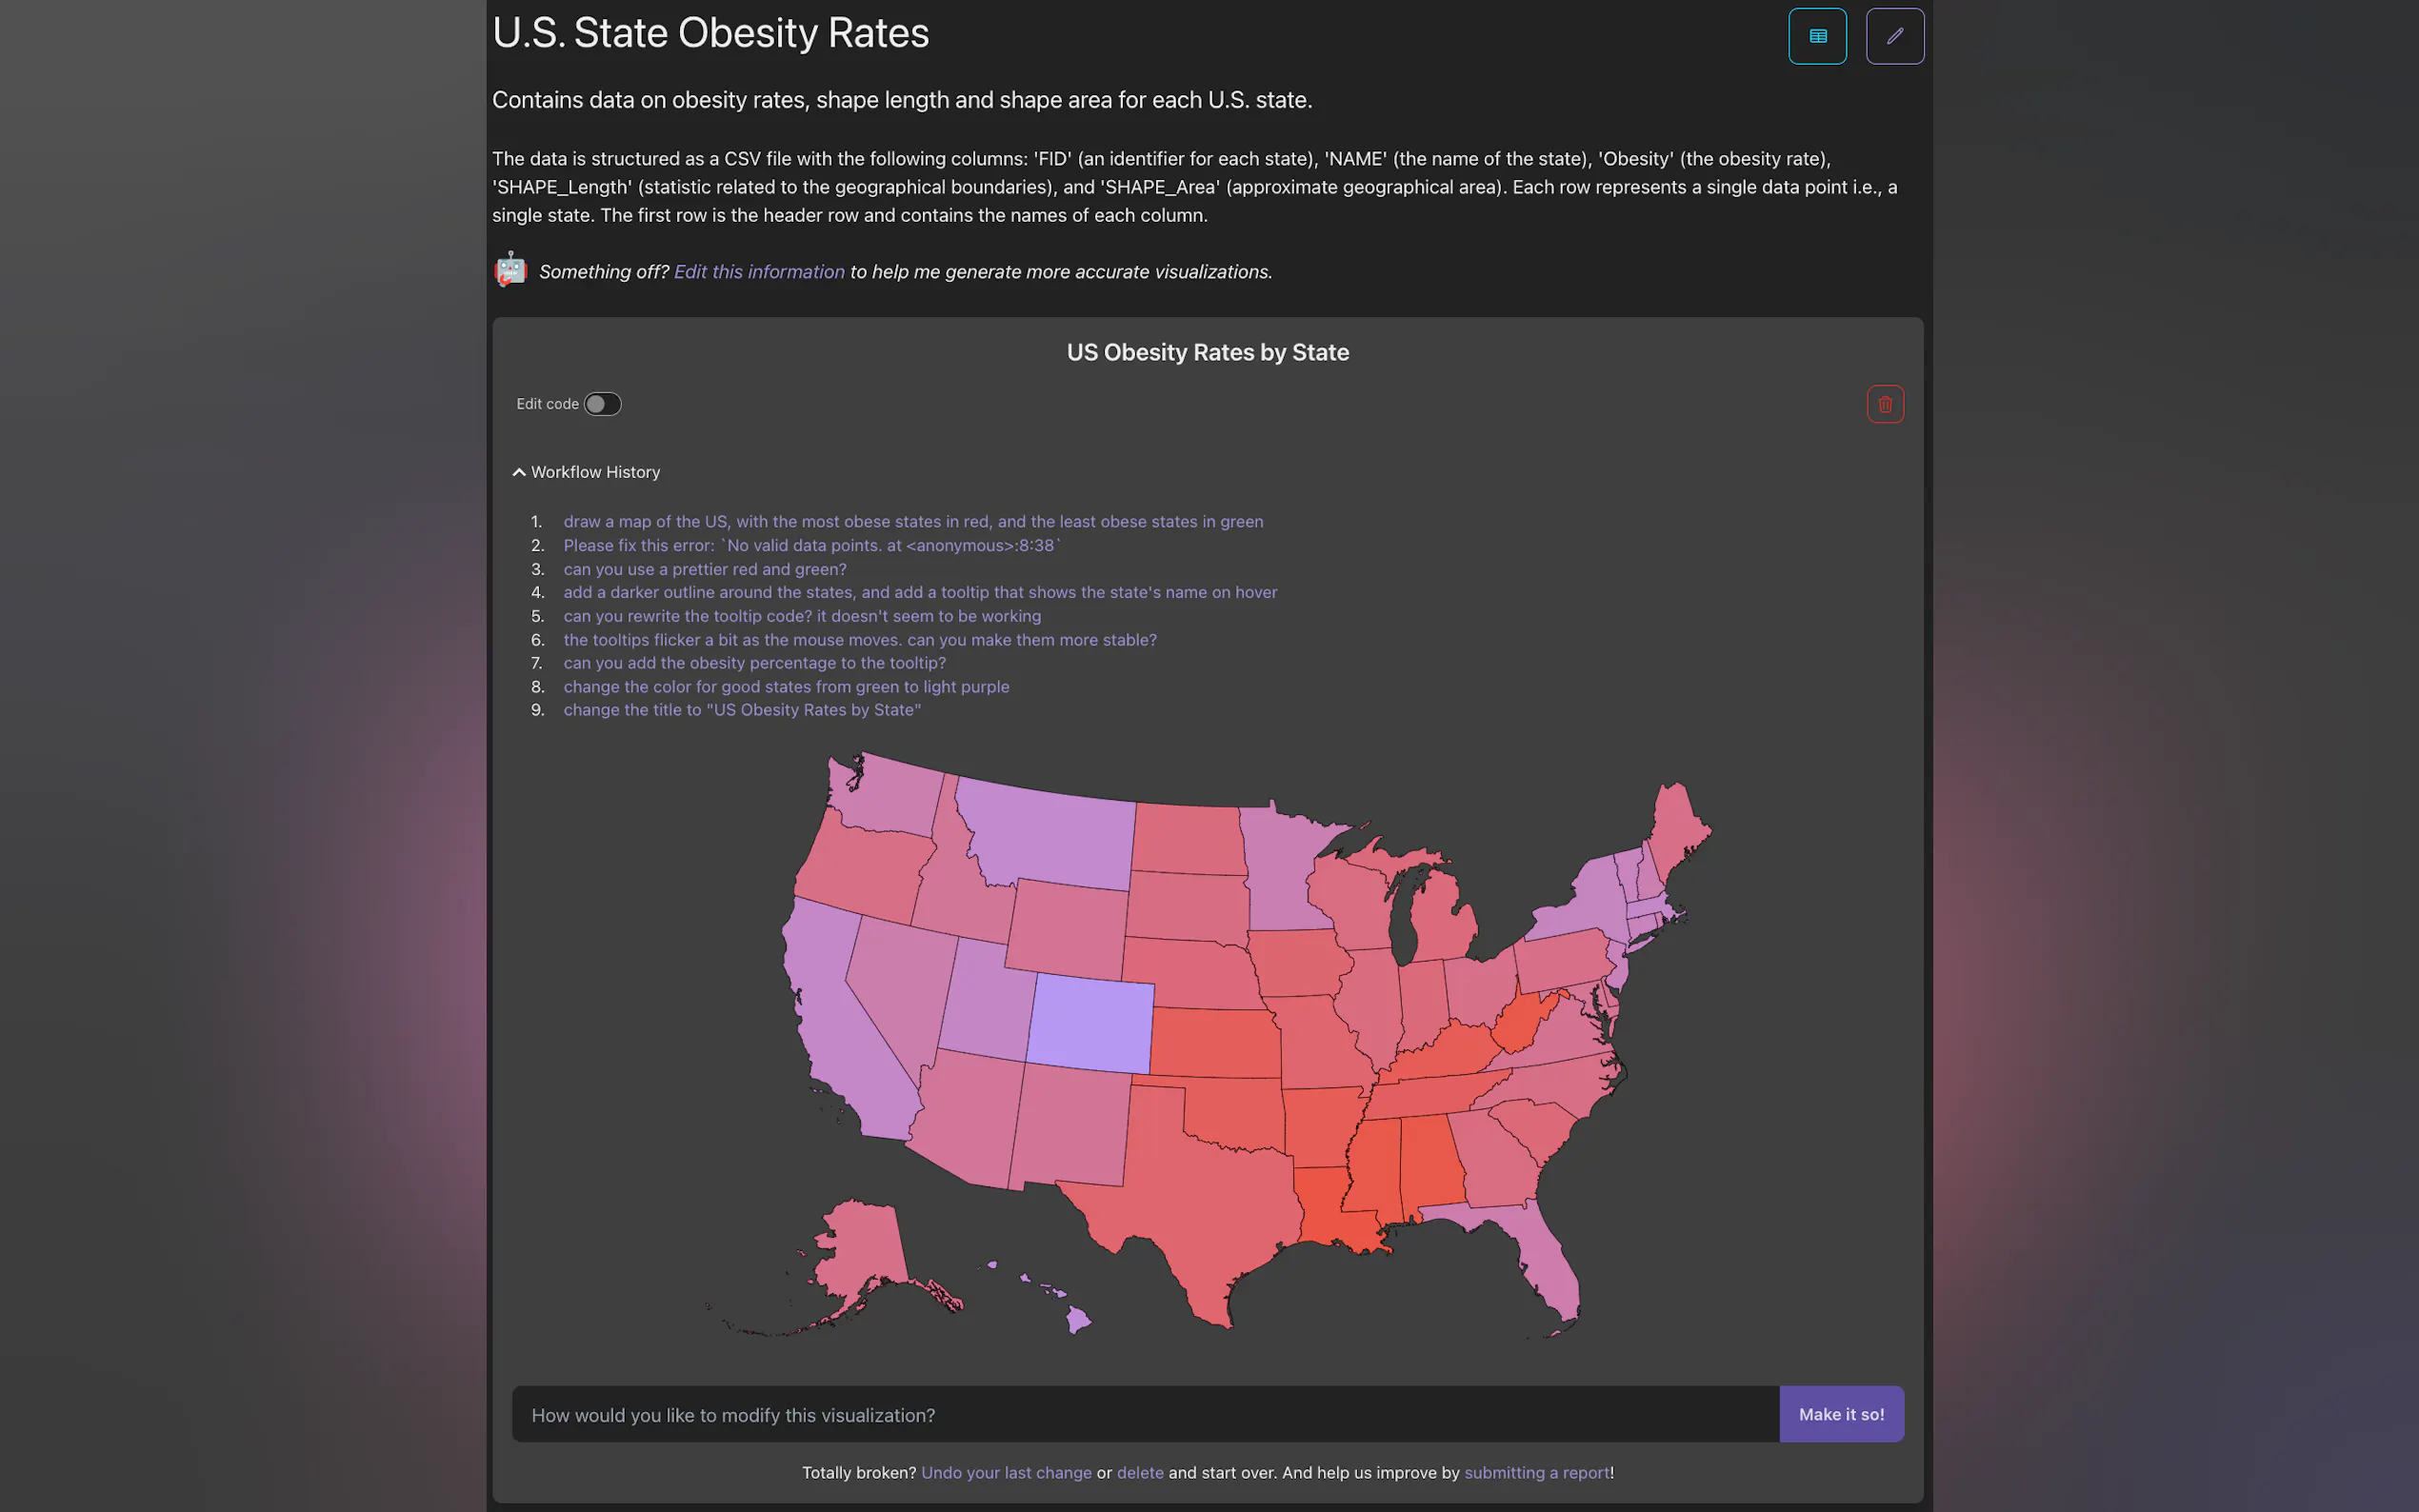Click the Texas state on the map
Screen dimensions: 2419x1512
pyautogui.click(x=1200, y=1200)
